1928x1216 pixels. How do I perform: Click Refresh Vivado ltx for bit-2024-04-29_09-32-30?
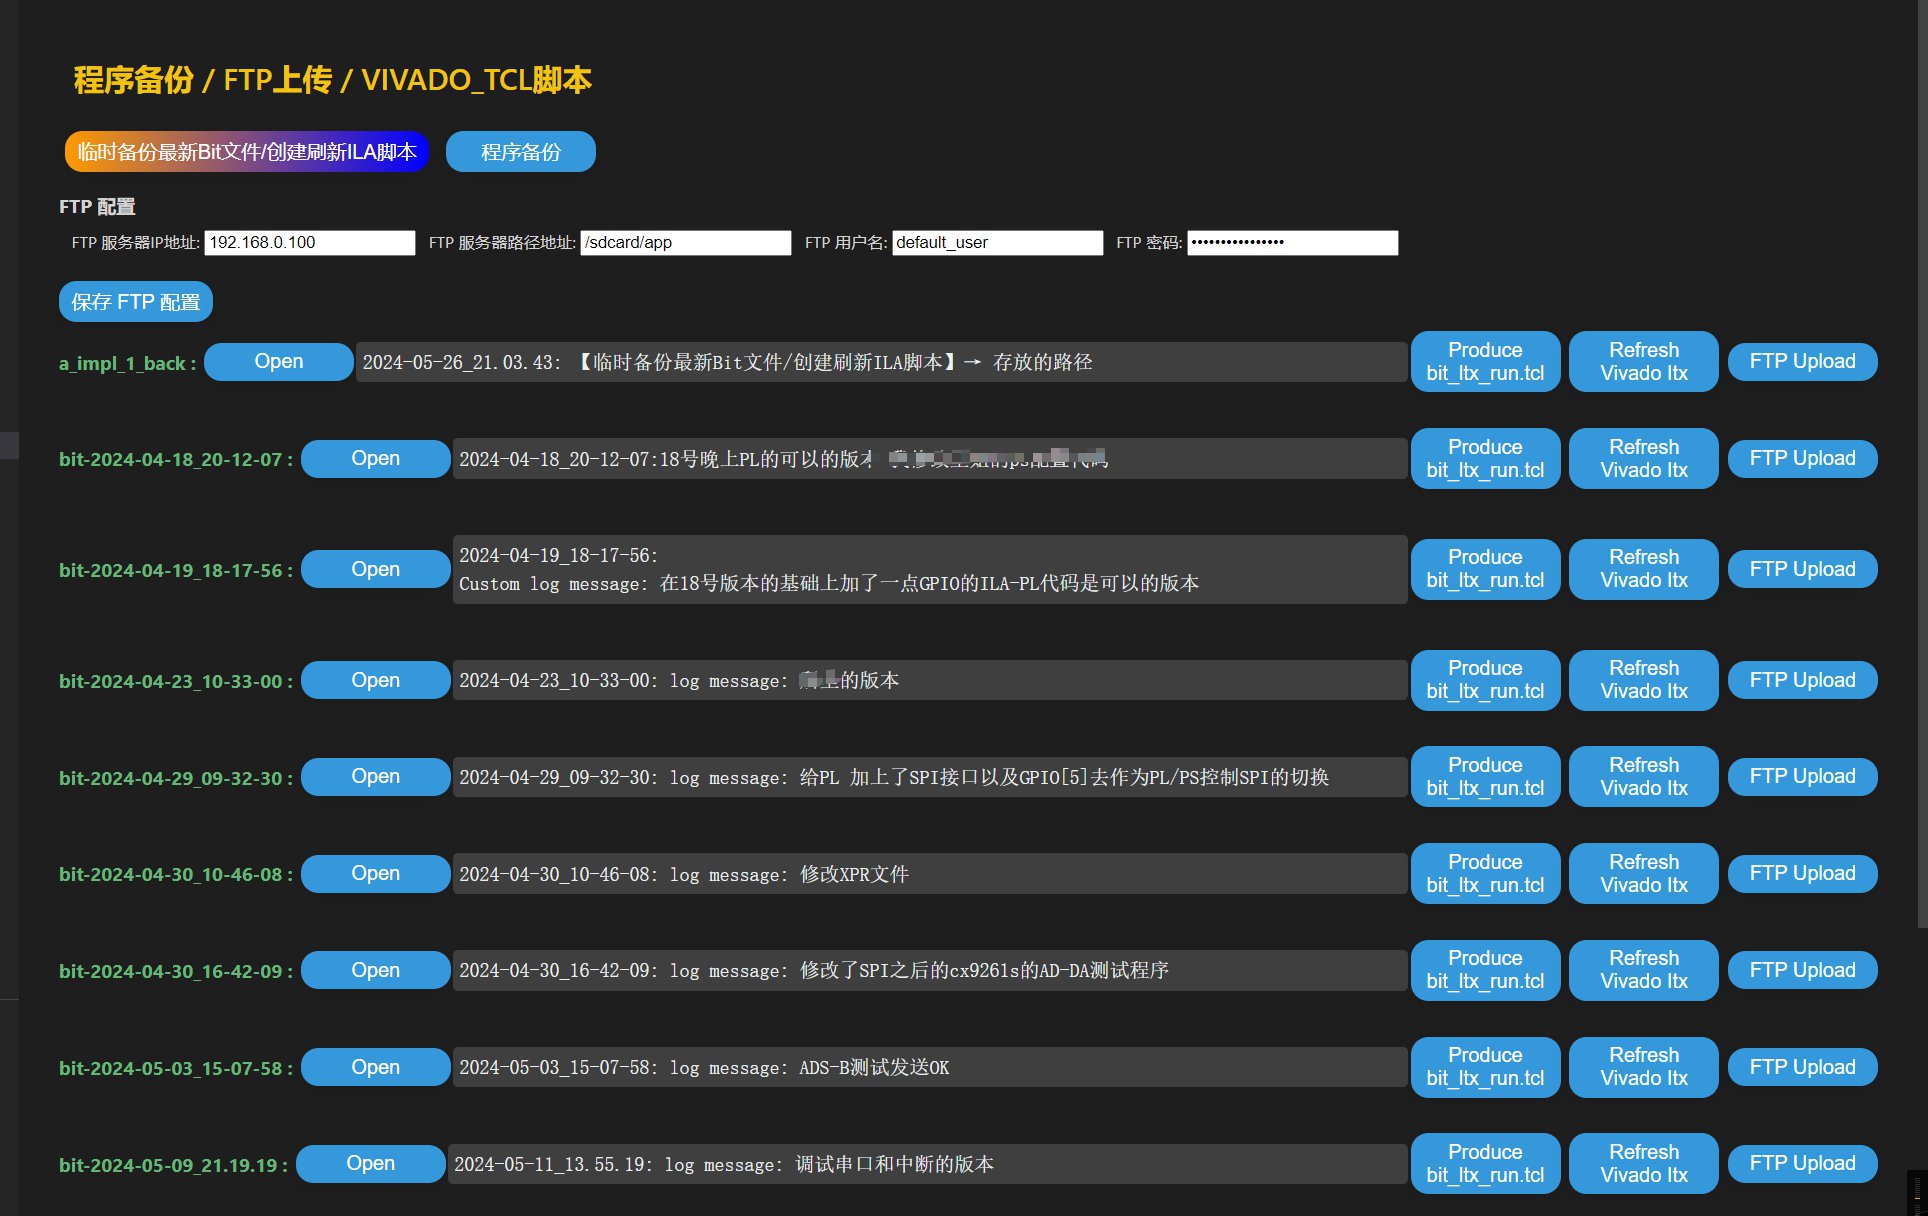[1643, 776]
